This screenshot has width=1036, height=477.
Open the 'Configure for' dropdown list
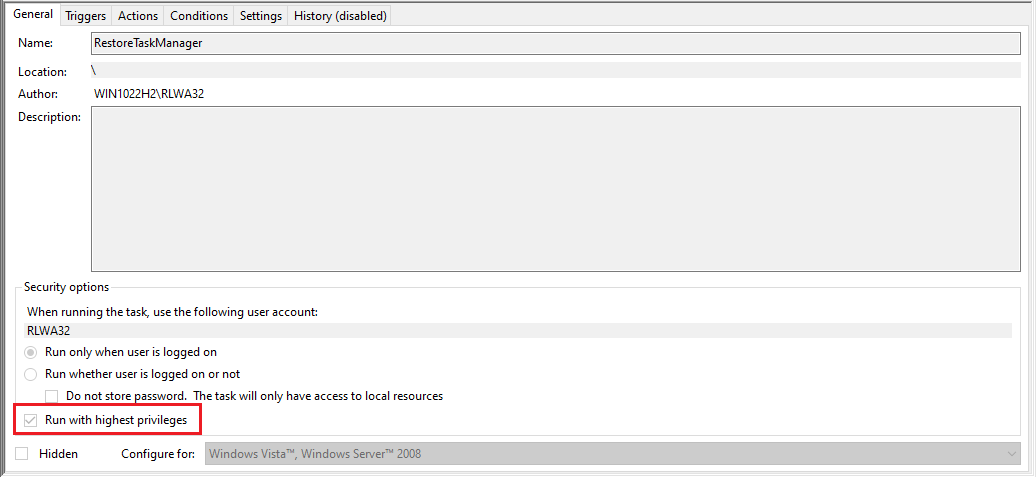pos(614,454)
